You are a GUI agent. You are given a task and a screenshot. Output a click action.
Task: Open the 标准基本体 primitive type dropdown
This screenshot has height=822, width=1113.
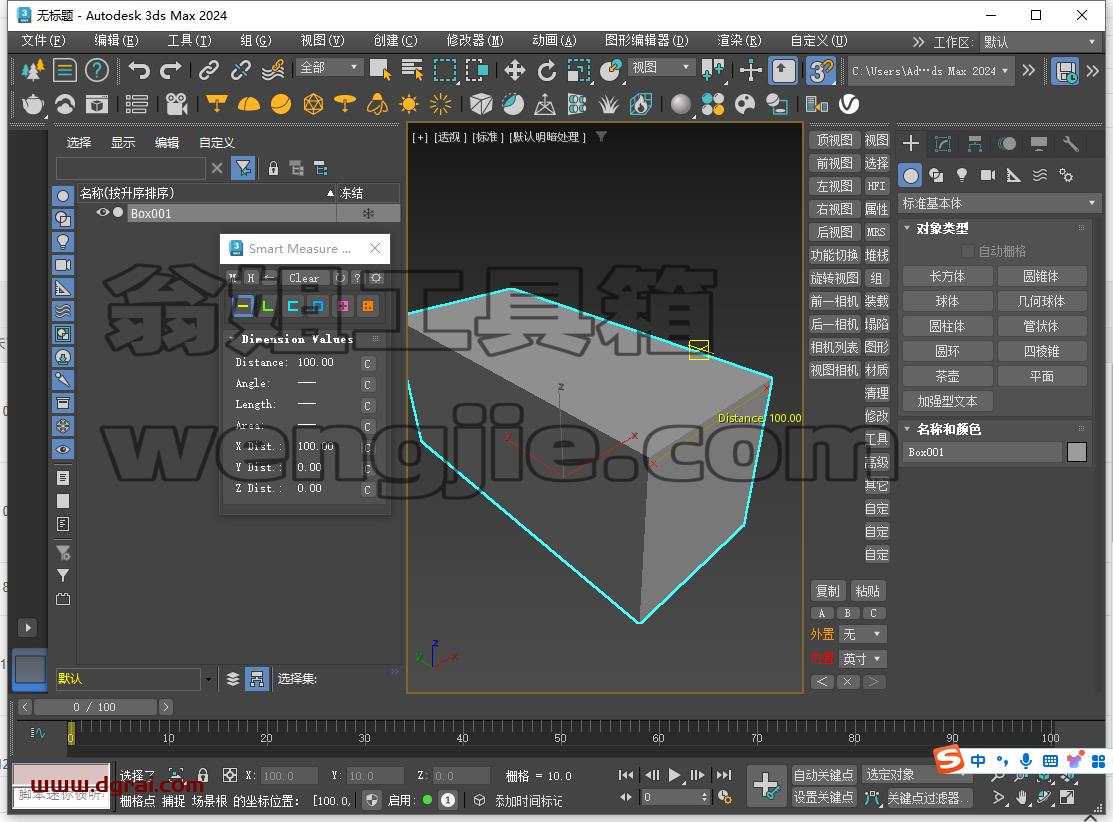(x=999, y=203)
